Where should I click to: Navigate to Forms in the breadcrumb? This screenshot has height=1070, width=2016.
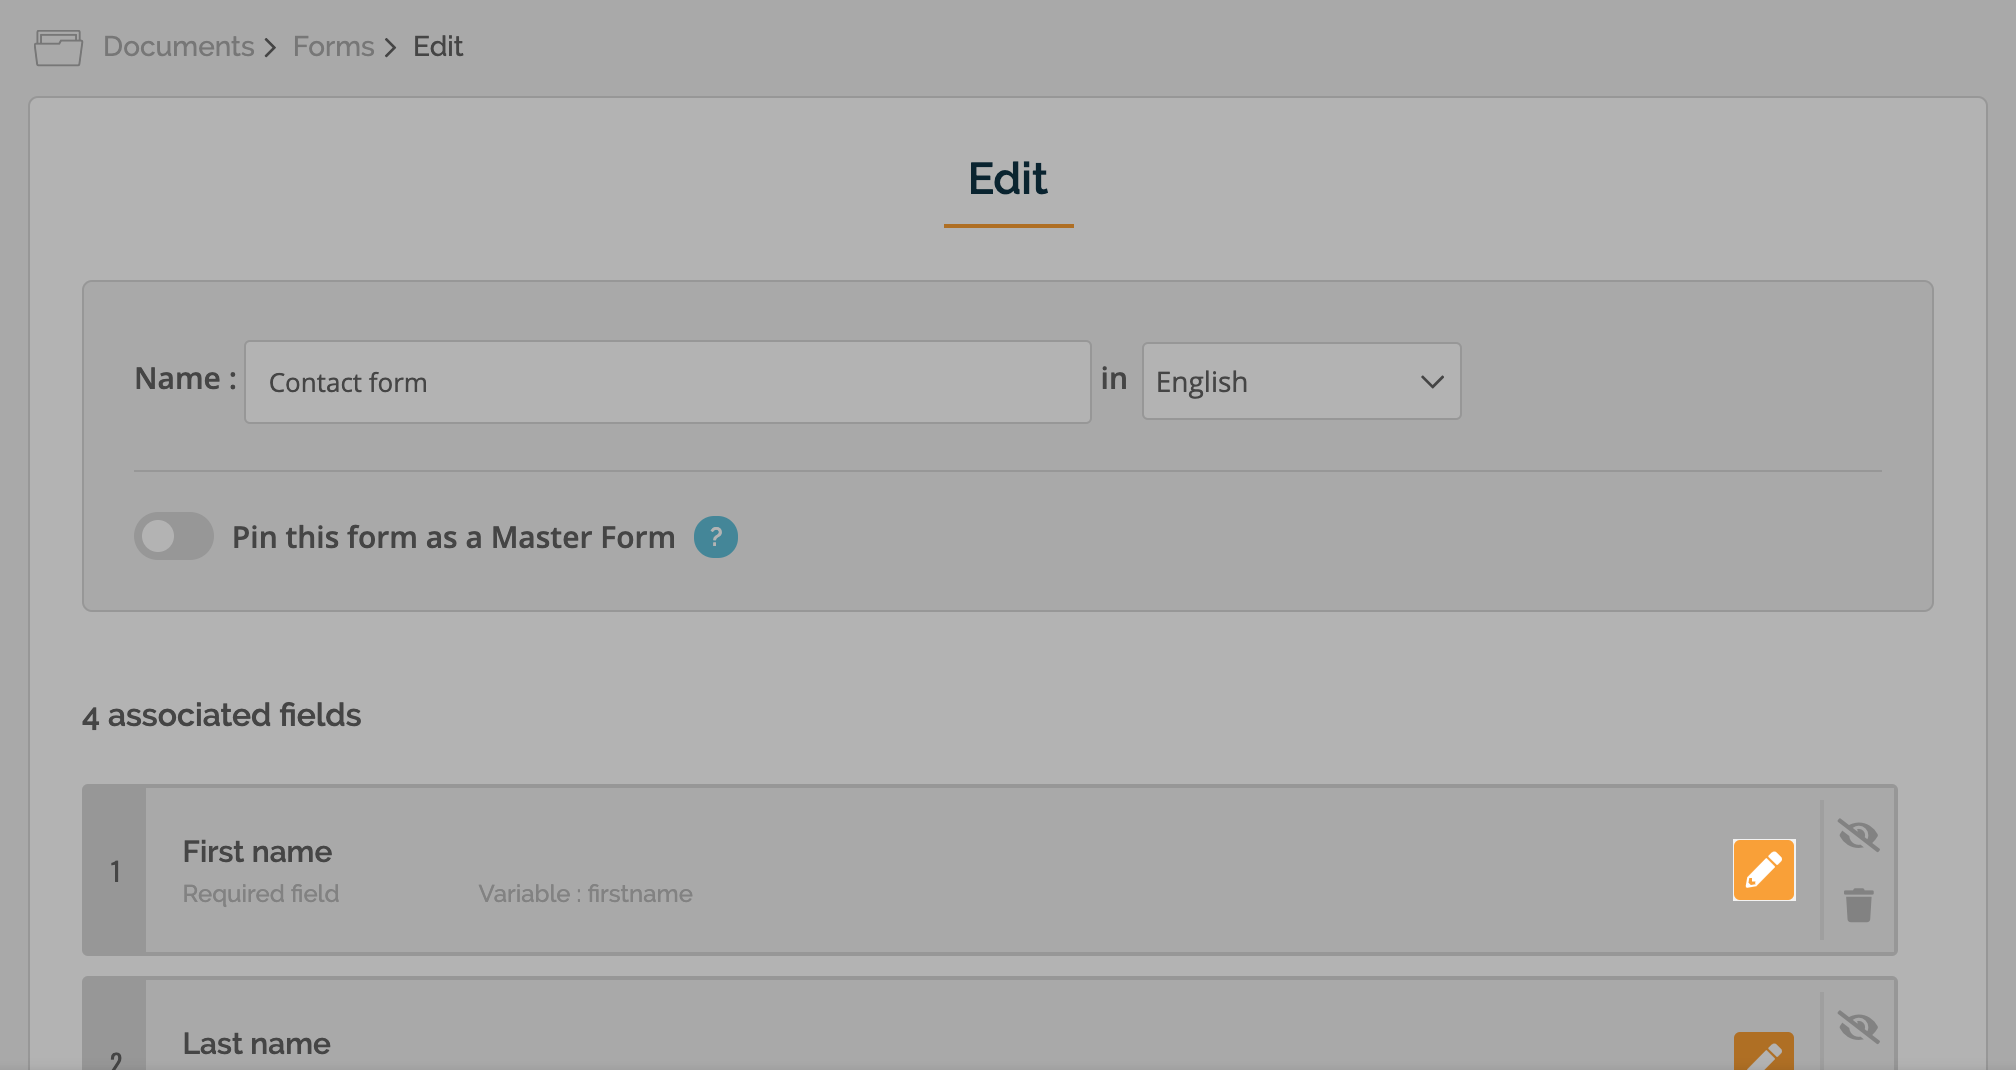tap(333, 46)
